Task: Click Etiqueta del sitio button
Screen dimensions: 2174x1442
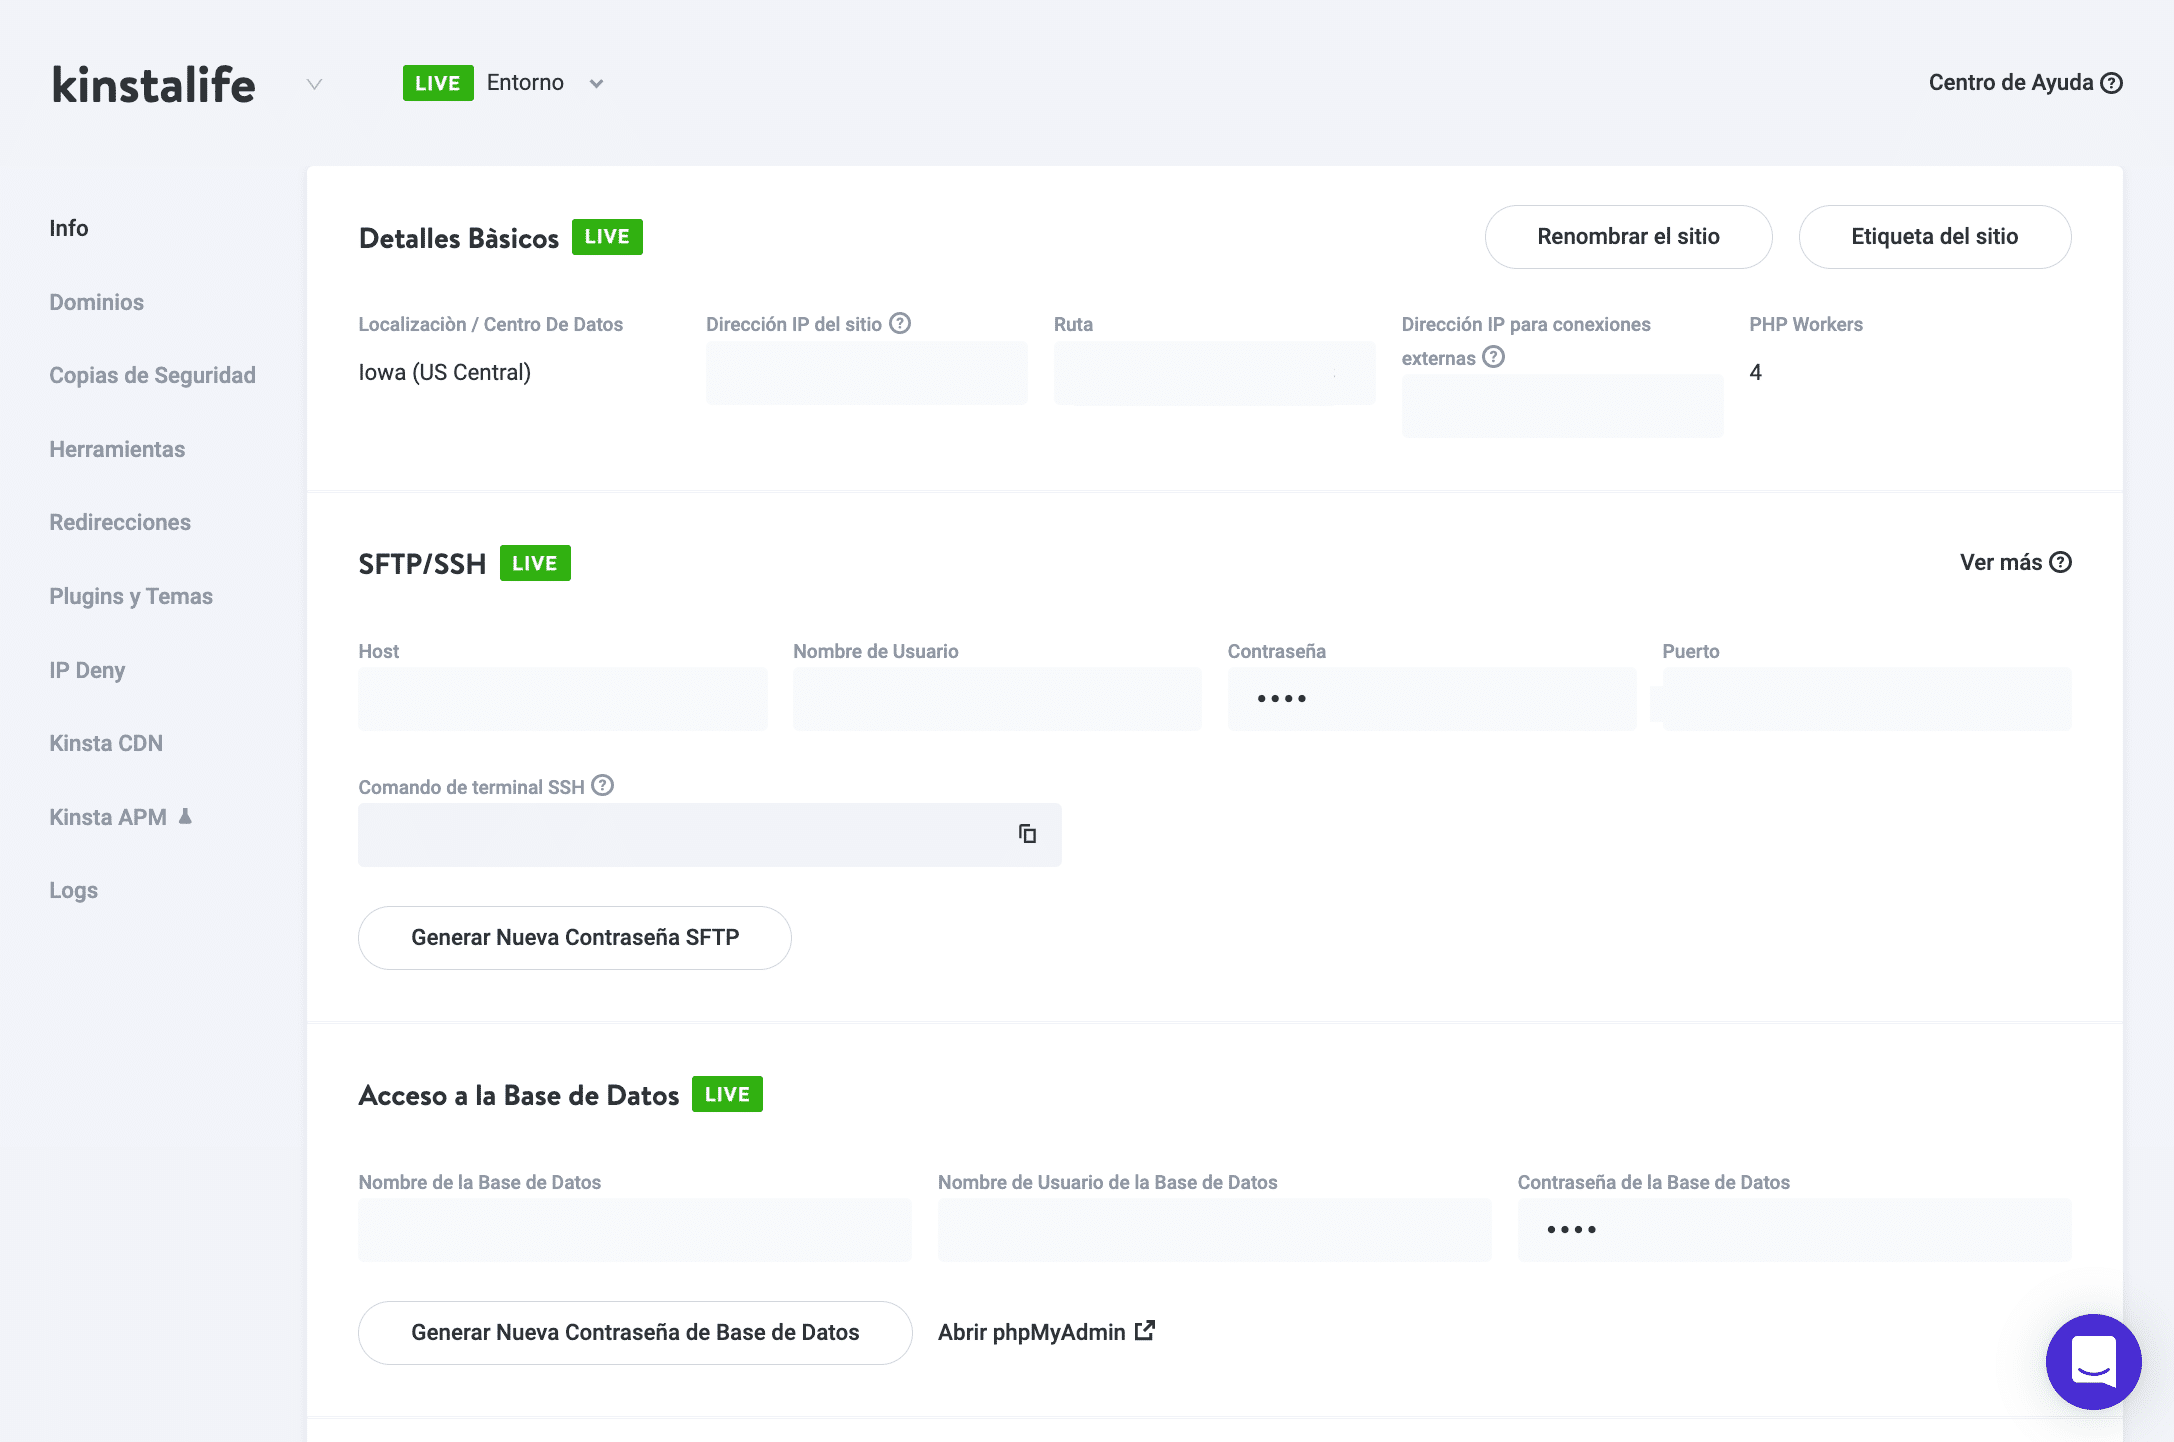Action: pyautogui.click(x=1934, y=237)
